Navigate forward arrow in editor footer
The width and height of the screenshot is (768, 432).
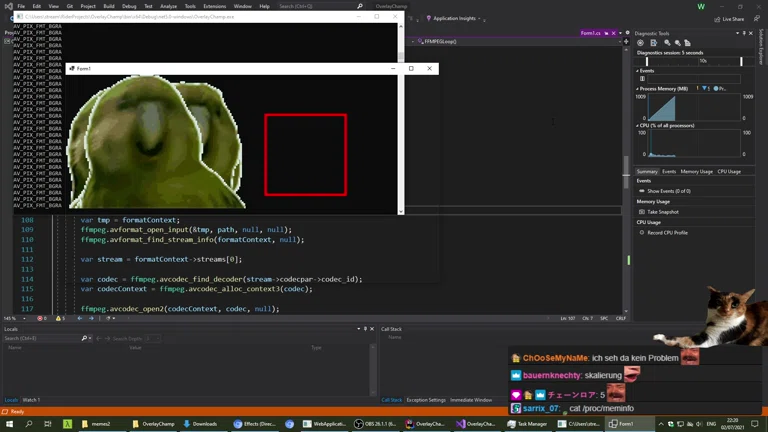click(91, 318)
